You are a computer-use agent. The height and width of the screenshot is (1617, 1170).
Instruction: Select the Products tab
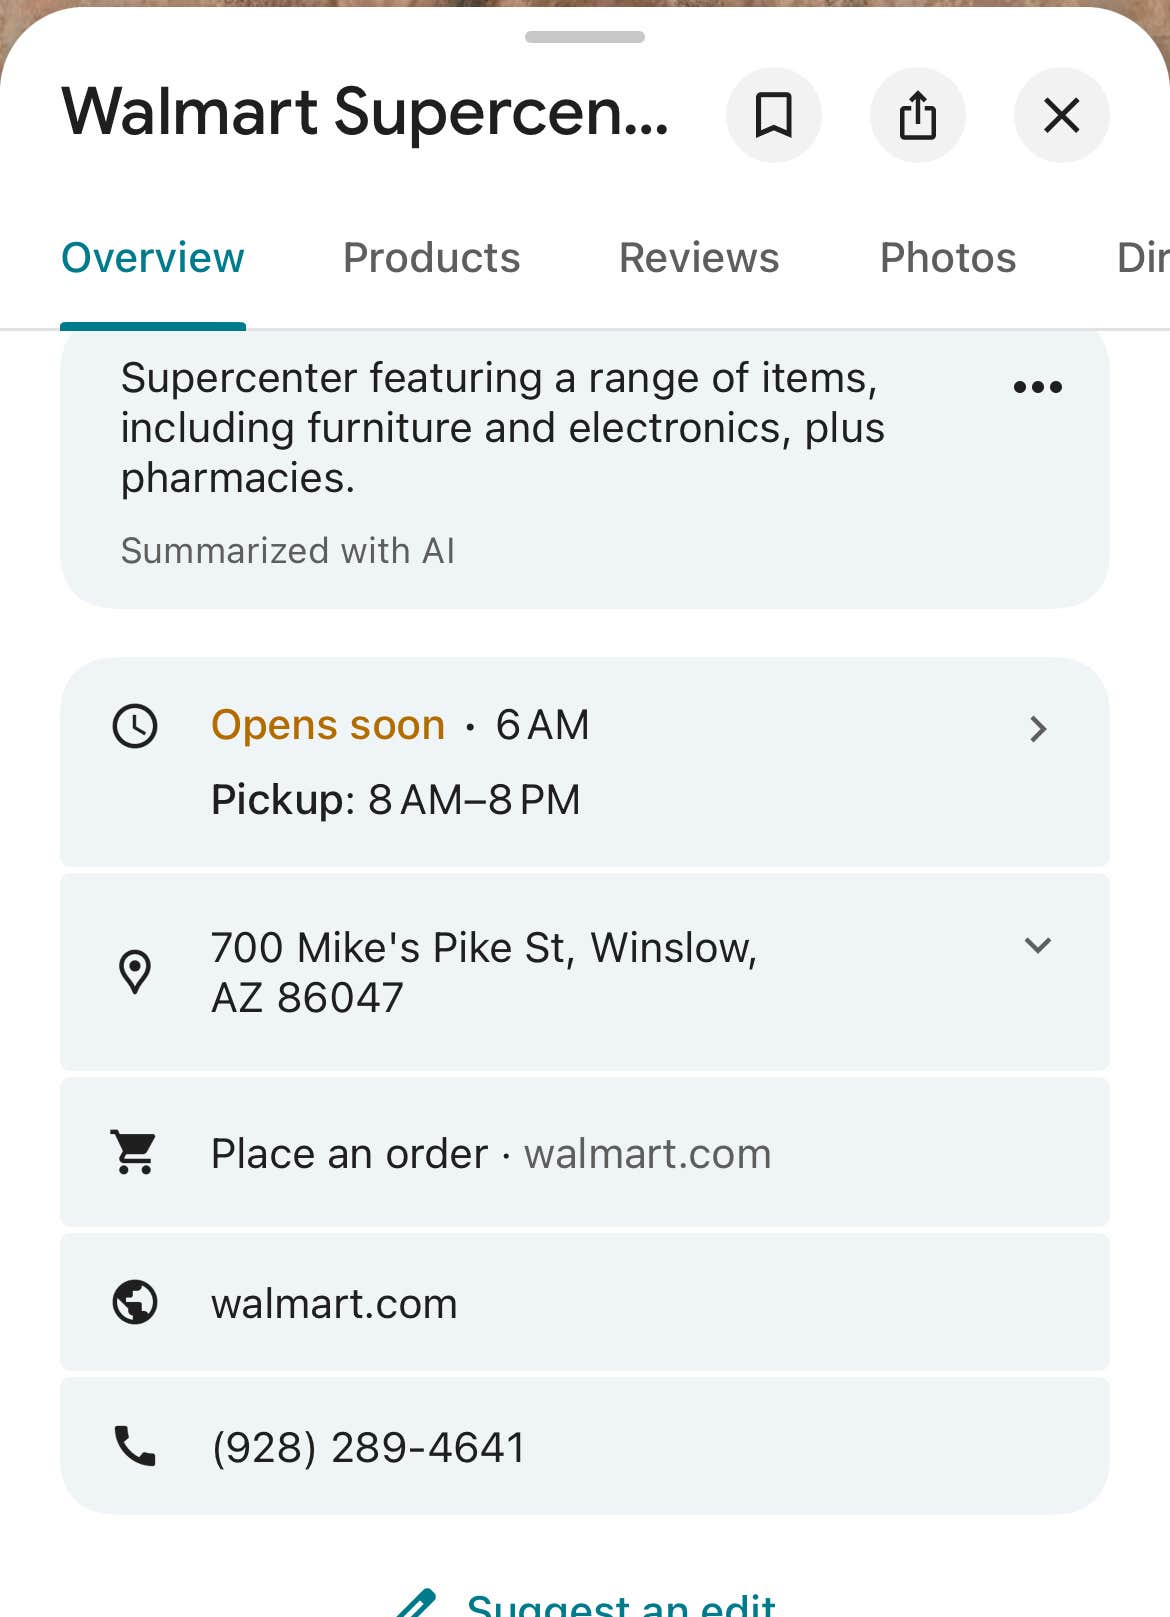click(431, 257)
